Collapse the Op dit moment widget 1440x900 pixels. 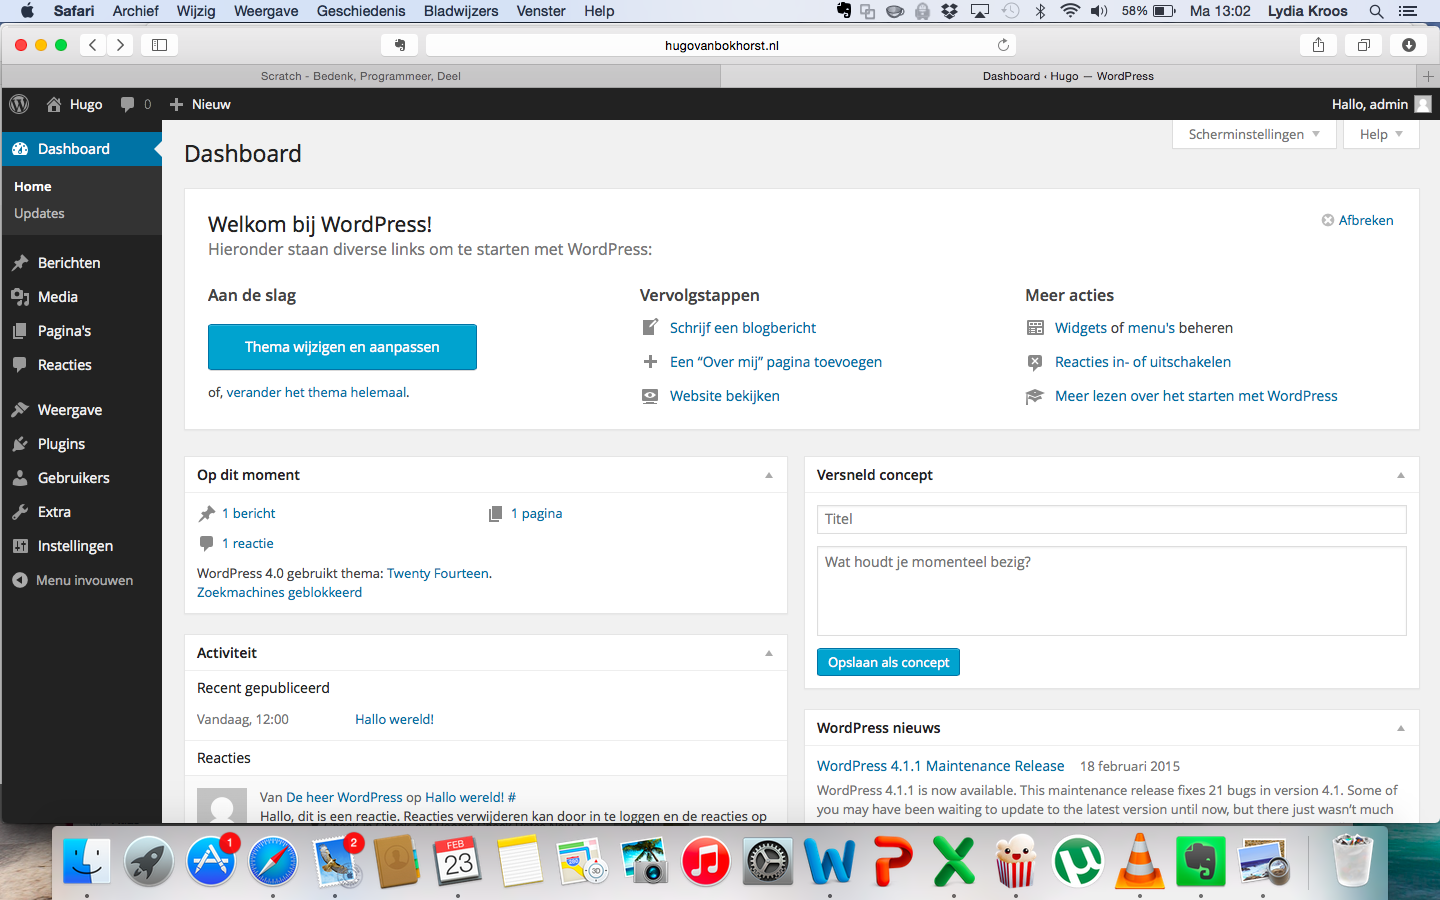tap(769, 475)
